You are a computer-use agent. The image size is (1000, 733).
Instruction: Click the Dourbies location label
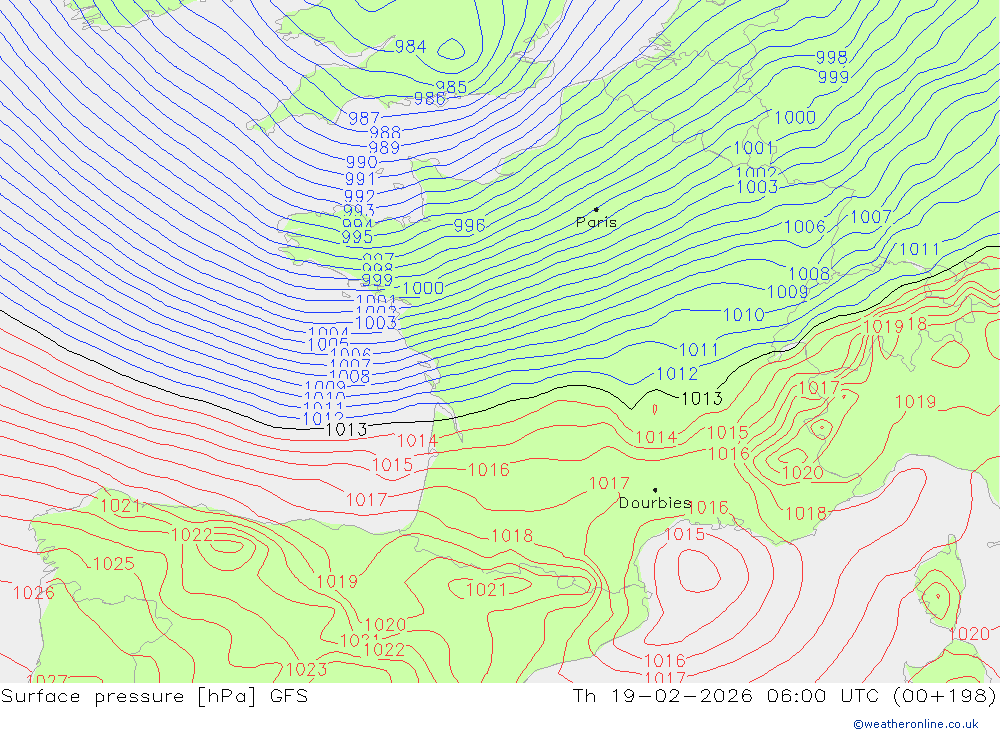pyautogui.click(x=655, y=503)
